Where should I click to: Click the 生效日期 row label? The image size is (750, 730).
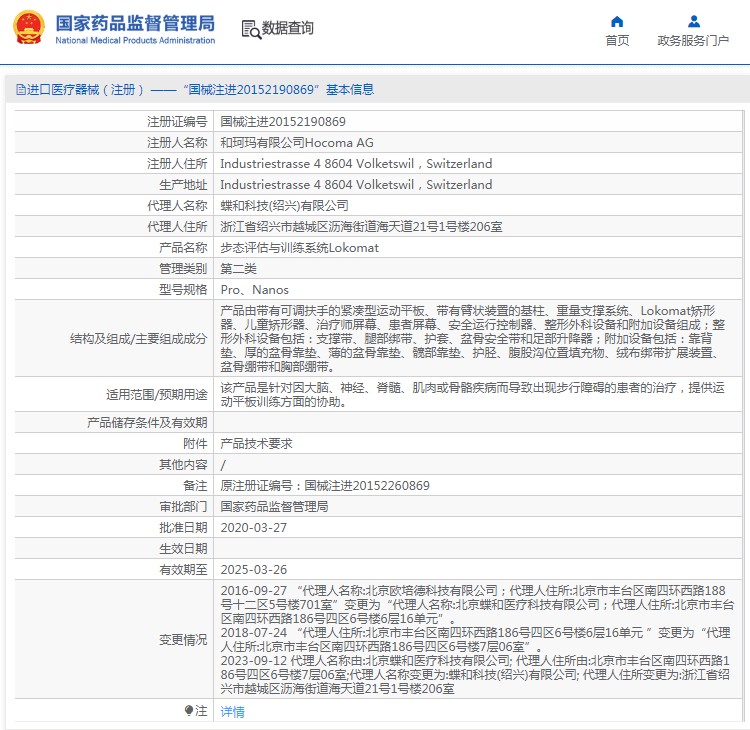coord(183,549)
